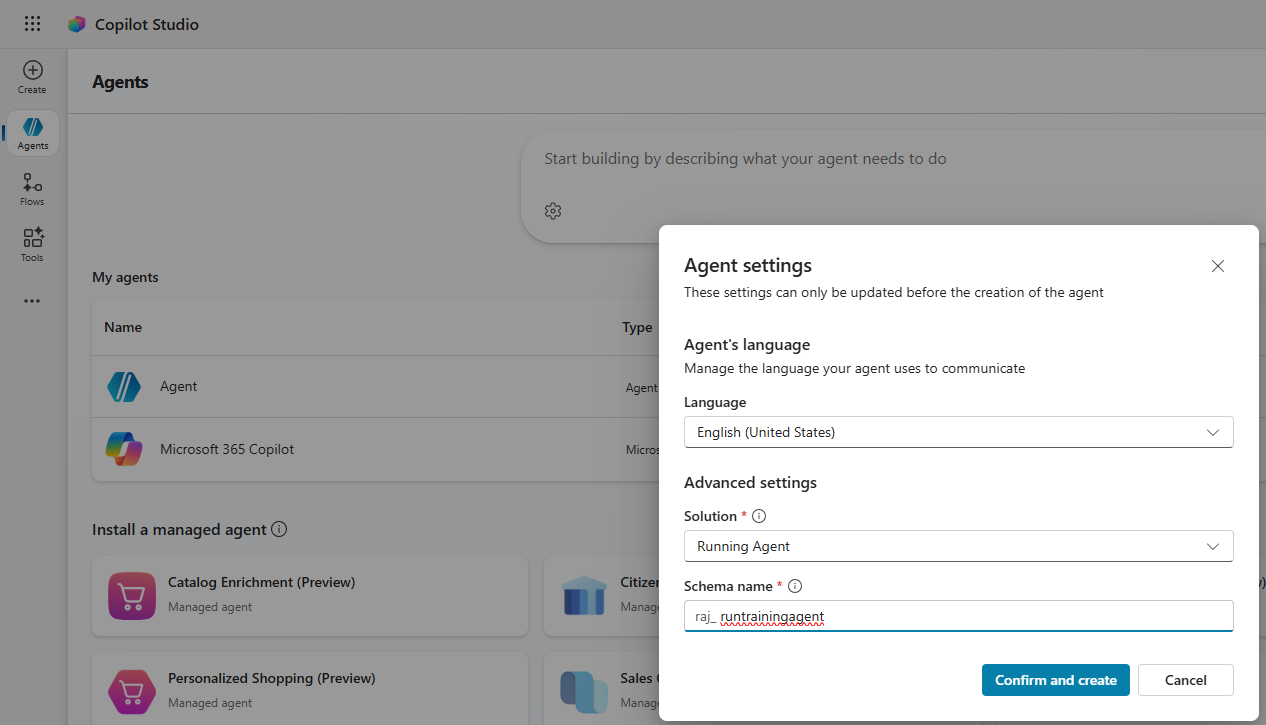Image resolution: width=1266 pixels, height=725 pixels.
Task: Expand the Language dropdown
Action: tap(958, 432)
